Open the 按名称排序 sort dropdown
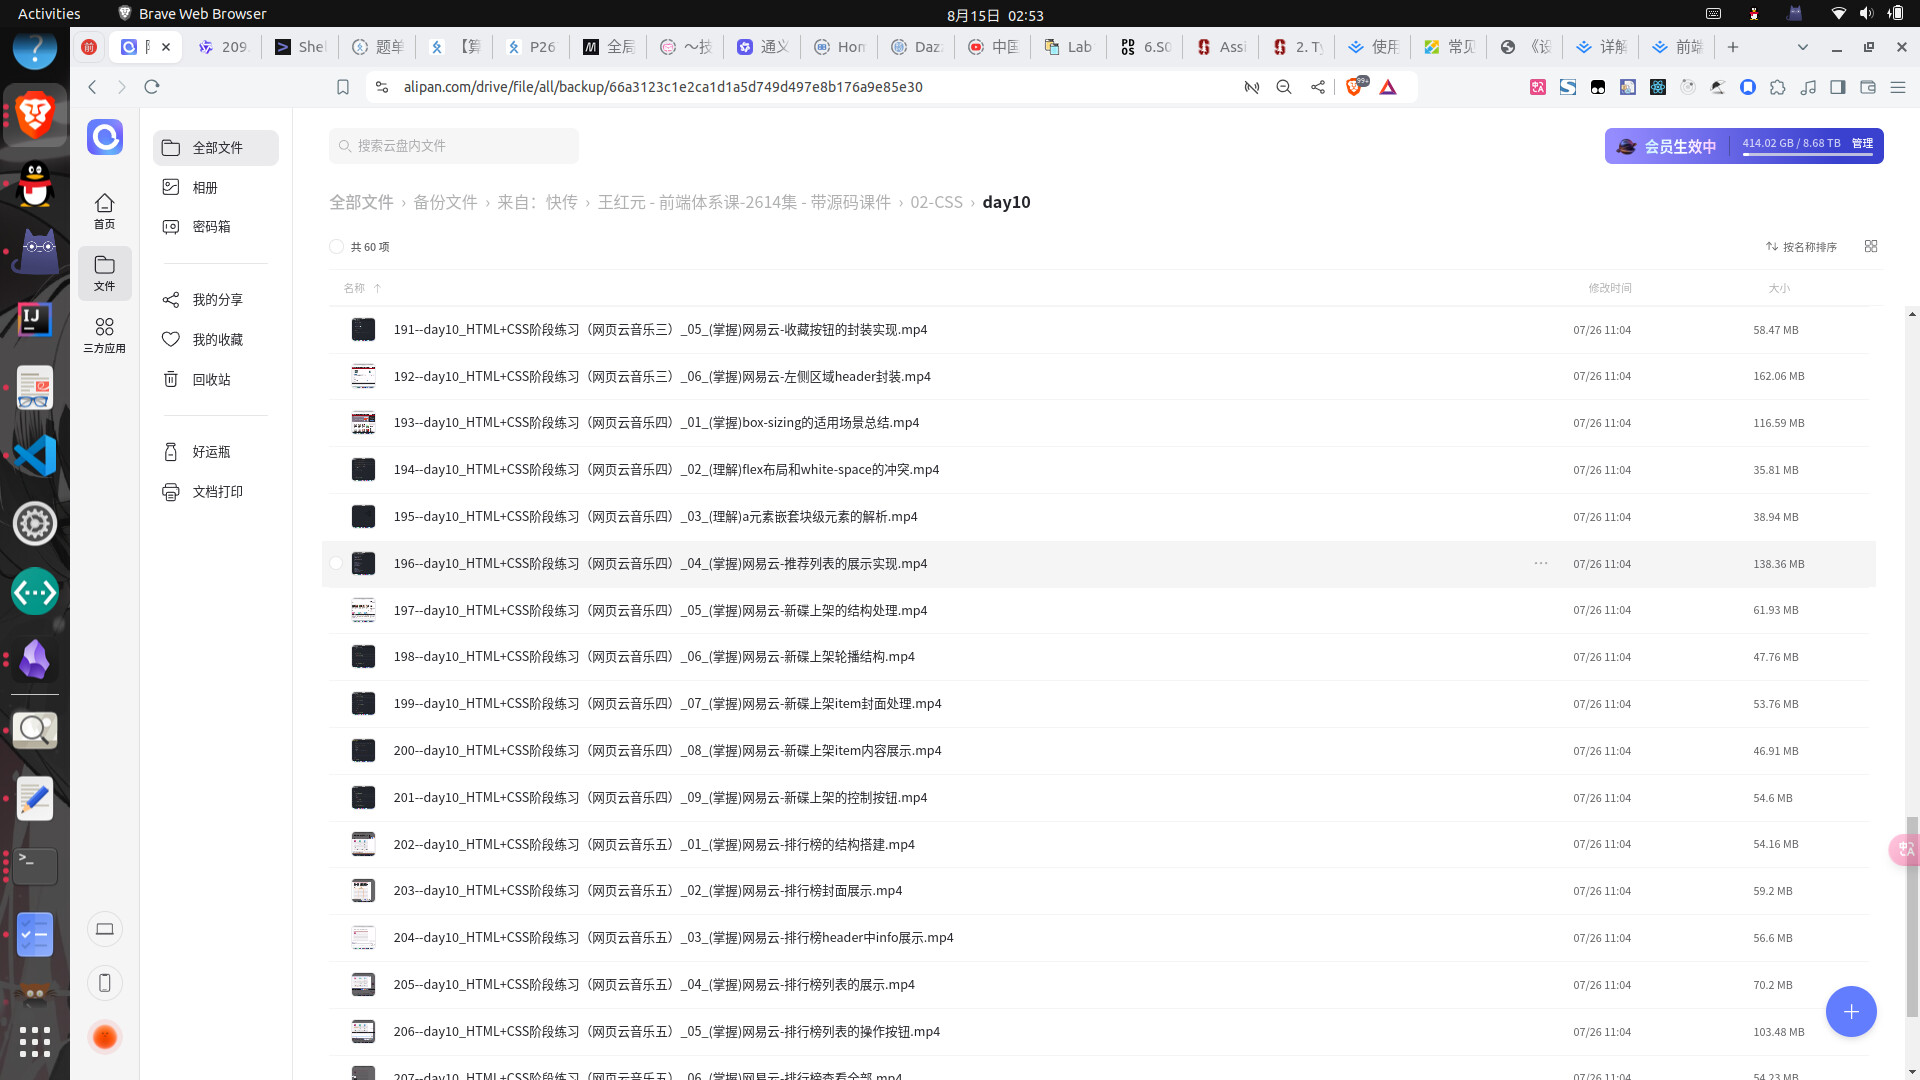 pos(1801,247)
